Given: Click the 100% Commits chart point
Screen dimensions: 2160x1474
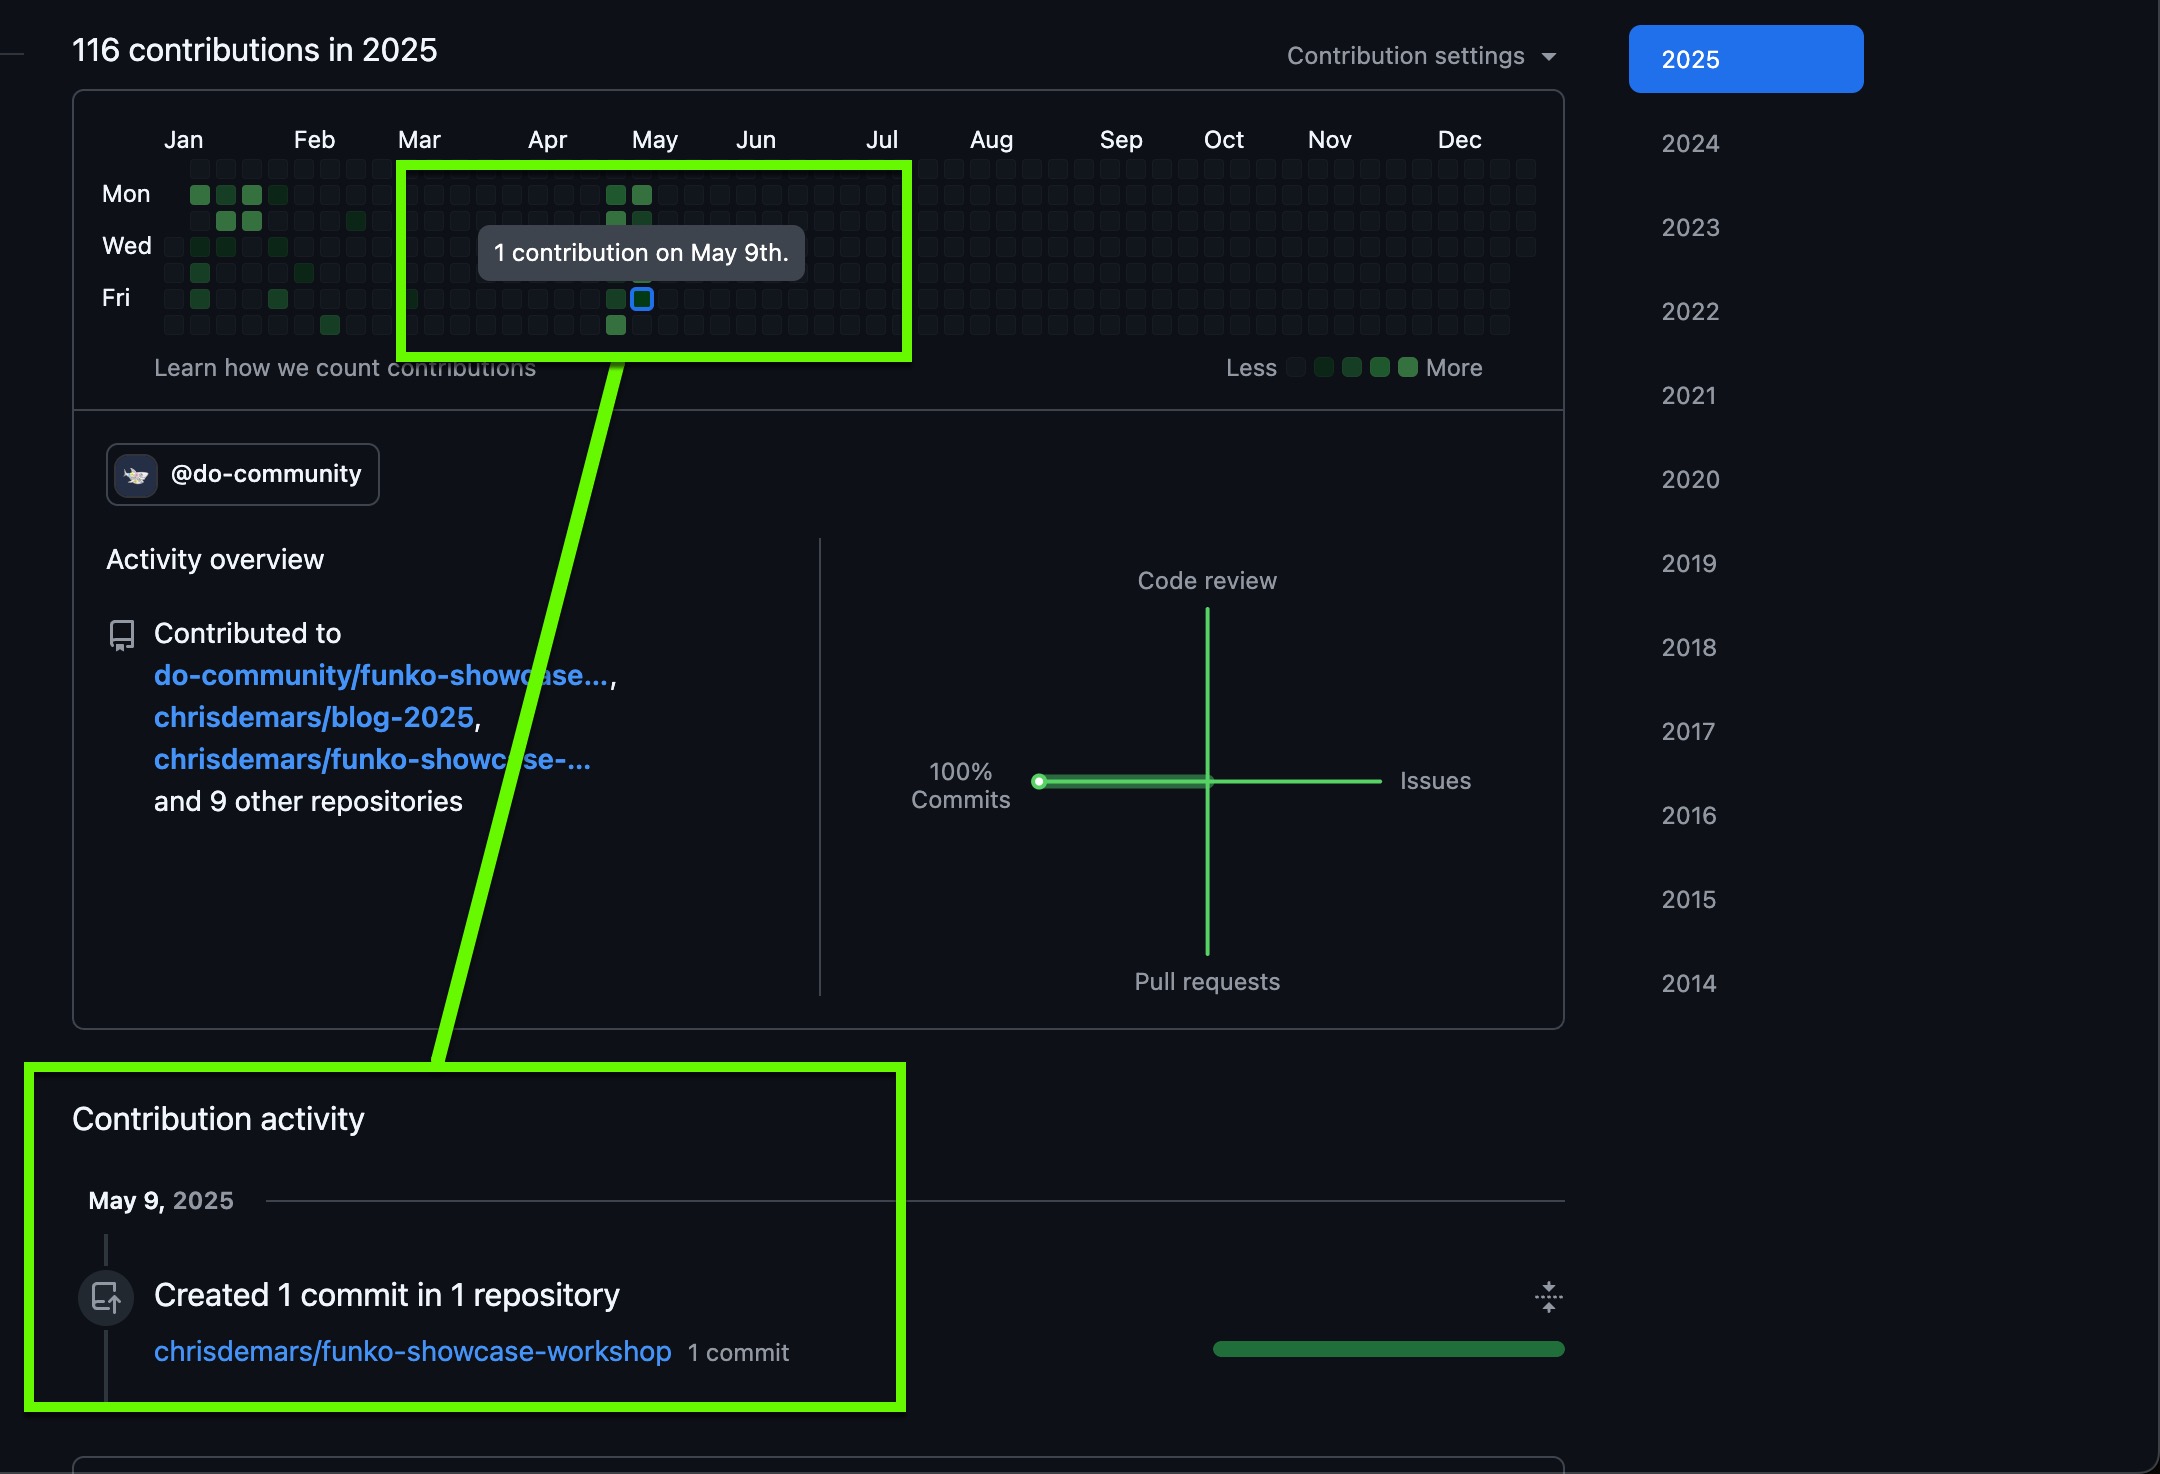Looking at the screenshot, I should coord(1039,781).
